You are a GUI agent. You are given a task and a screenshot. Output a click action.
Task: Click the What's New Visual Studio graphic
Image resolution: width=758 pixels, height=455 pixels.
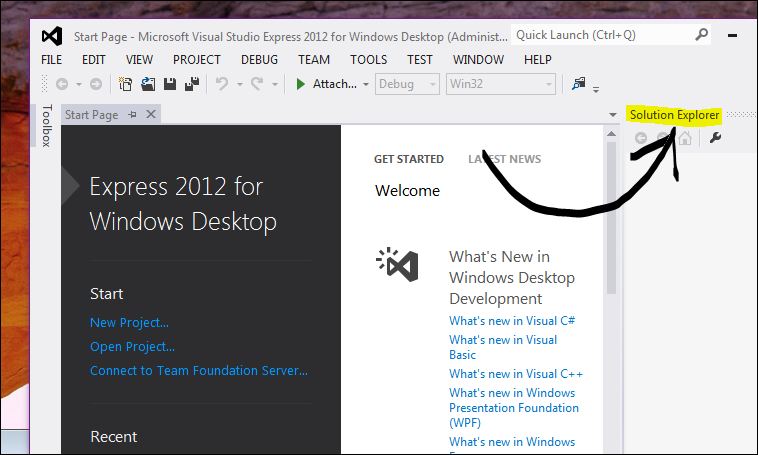[x=397, y=265]
